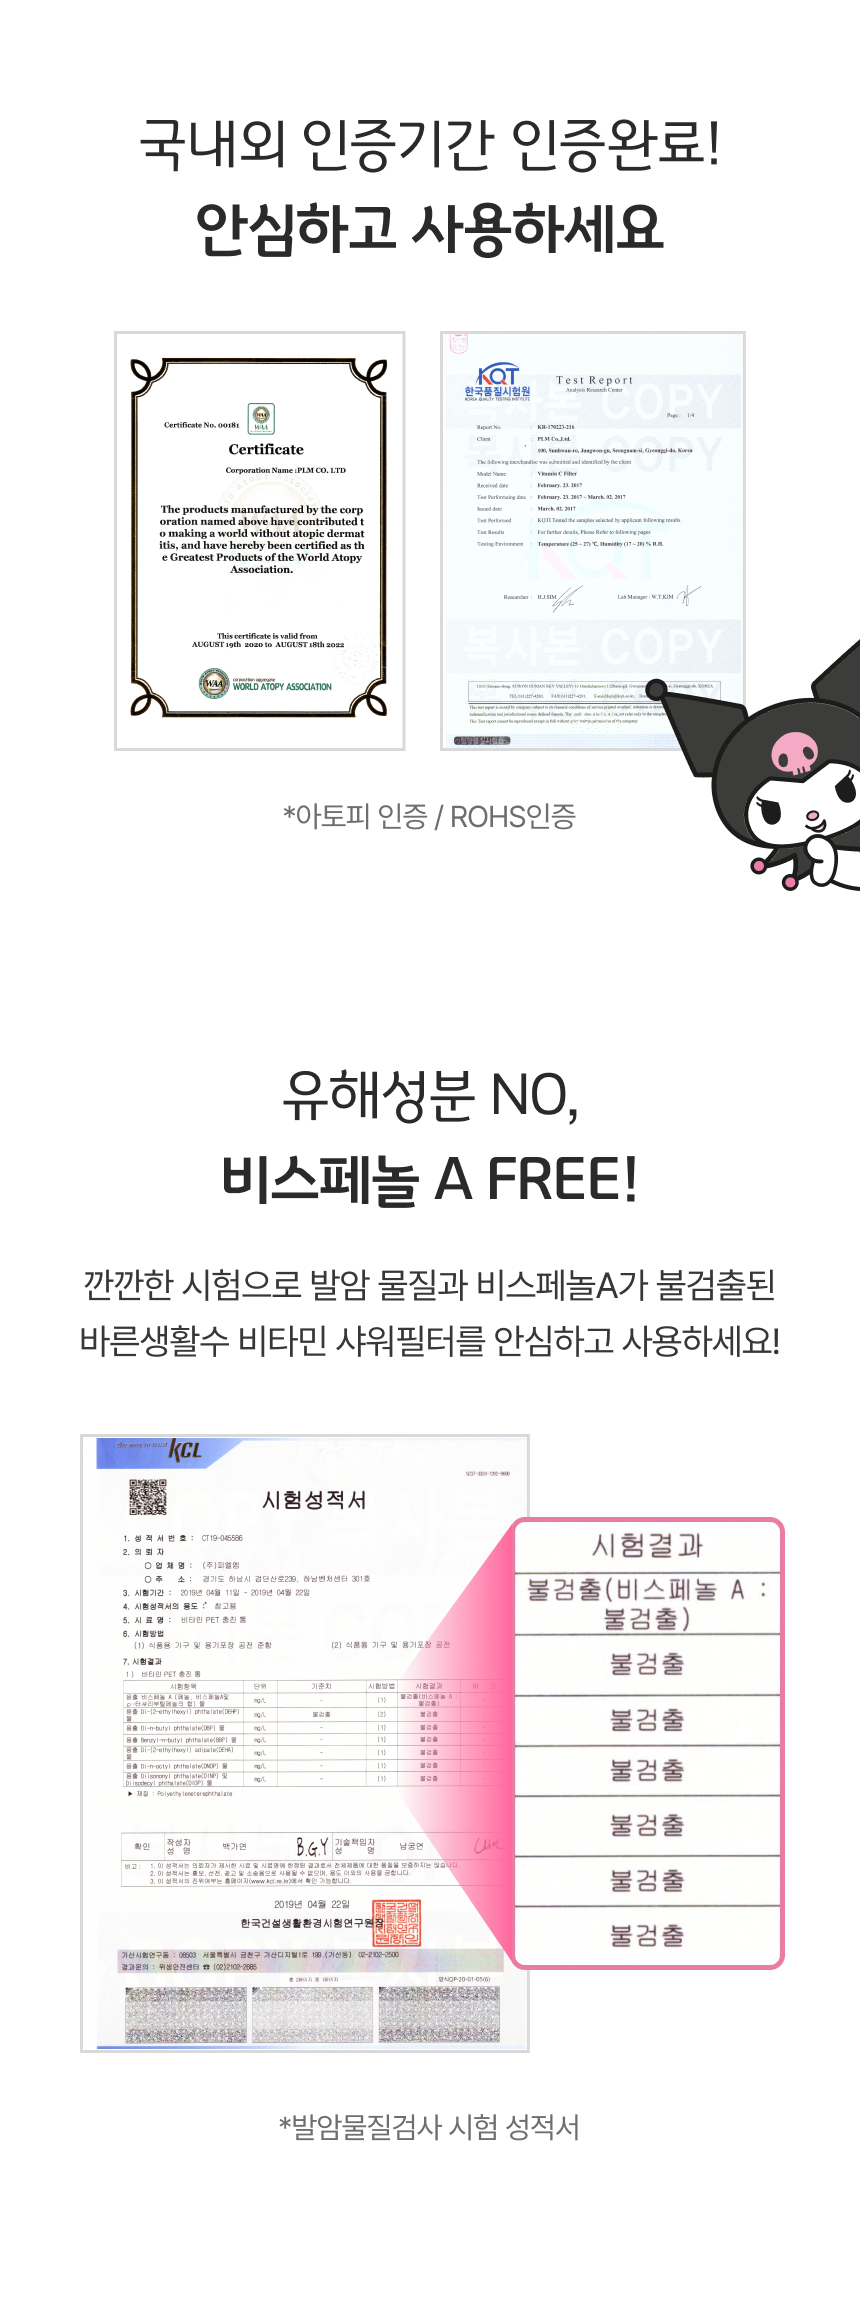Click the pink 시험결과 results callout box
This screenshot has width=860, height=2301.
pyautogui.click(x=648, y=1744)
